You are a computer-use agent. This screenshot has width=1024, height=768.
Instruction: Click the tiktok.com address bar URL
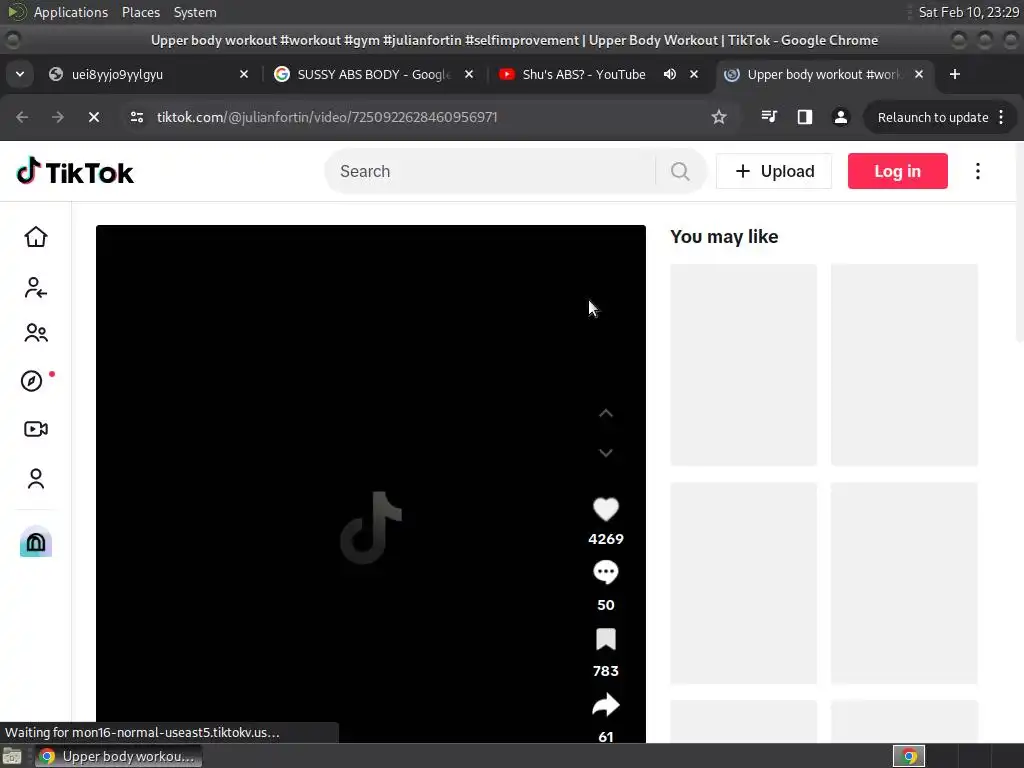pyautogui.click(x=327, y=117)
